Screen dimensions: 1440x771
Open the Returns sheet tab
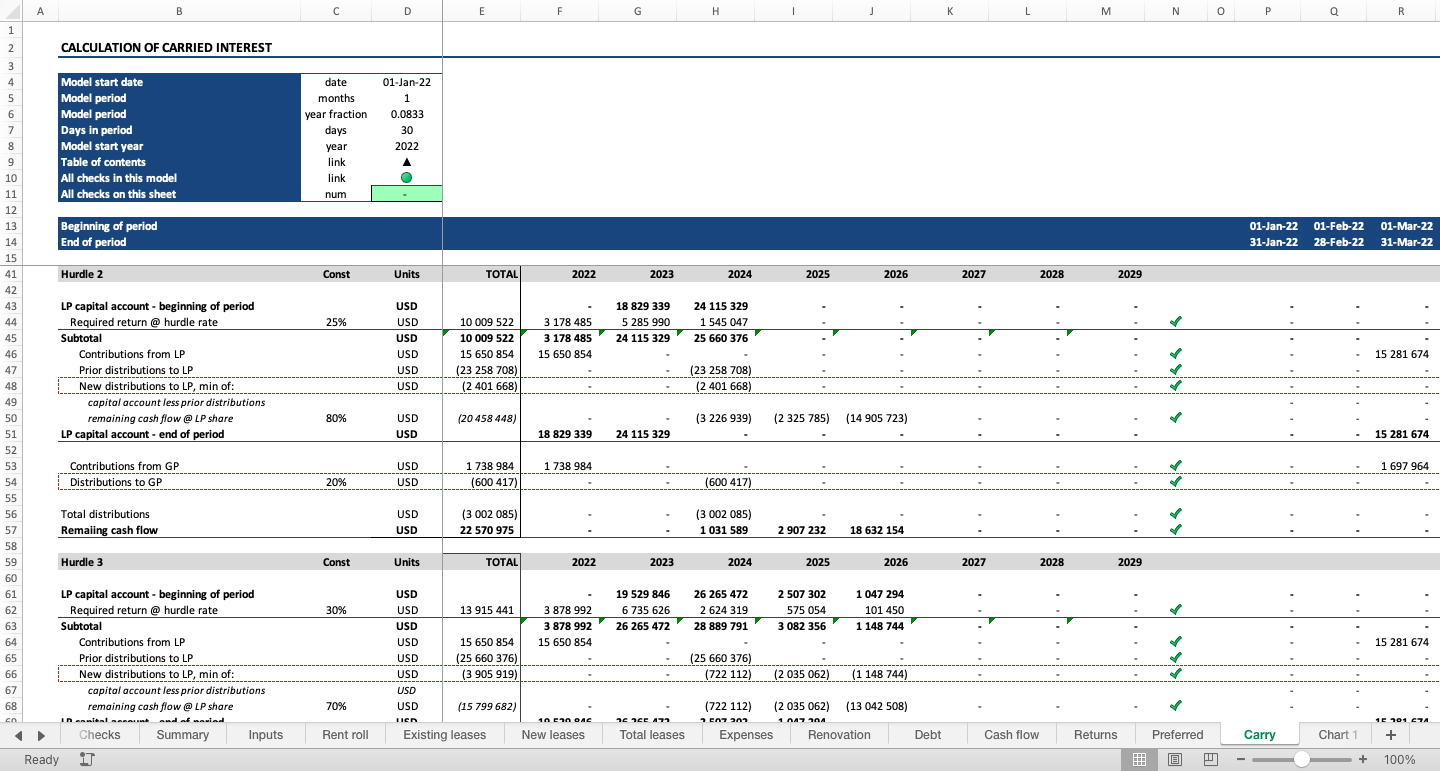(1095, 734)
